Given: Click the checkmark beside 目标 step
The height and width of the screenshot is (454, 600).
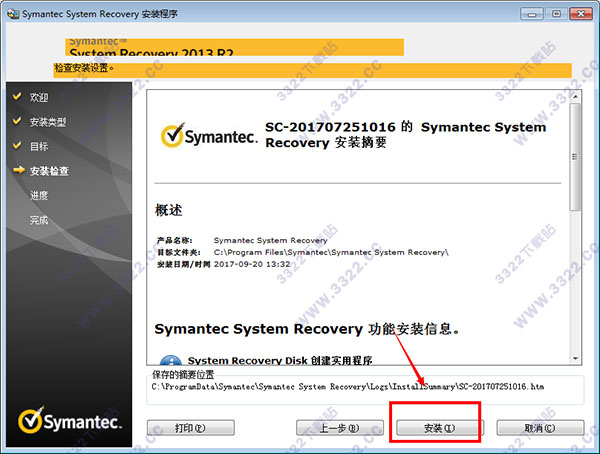Looking at the screenshot, I should [17, 145].
